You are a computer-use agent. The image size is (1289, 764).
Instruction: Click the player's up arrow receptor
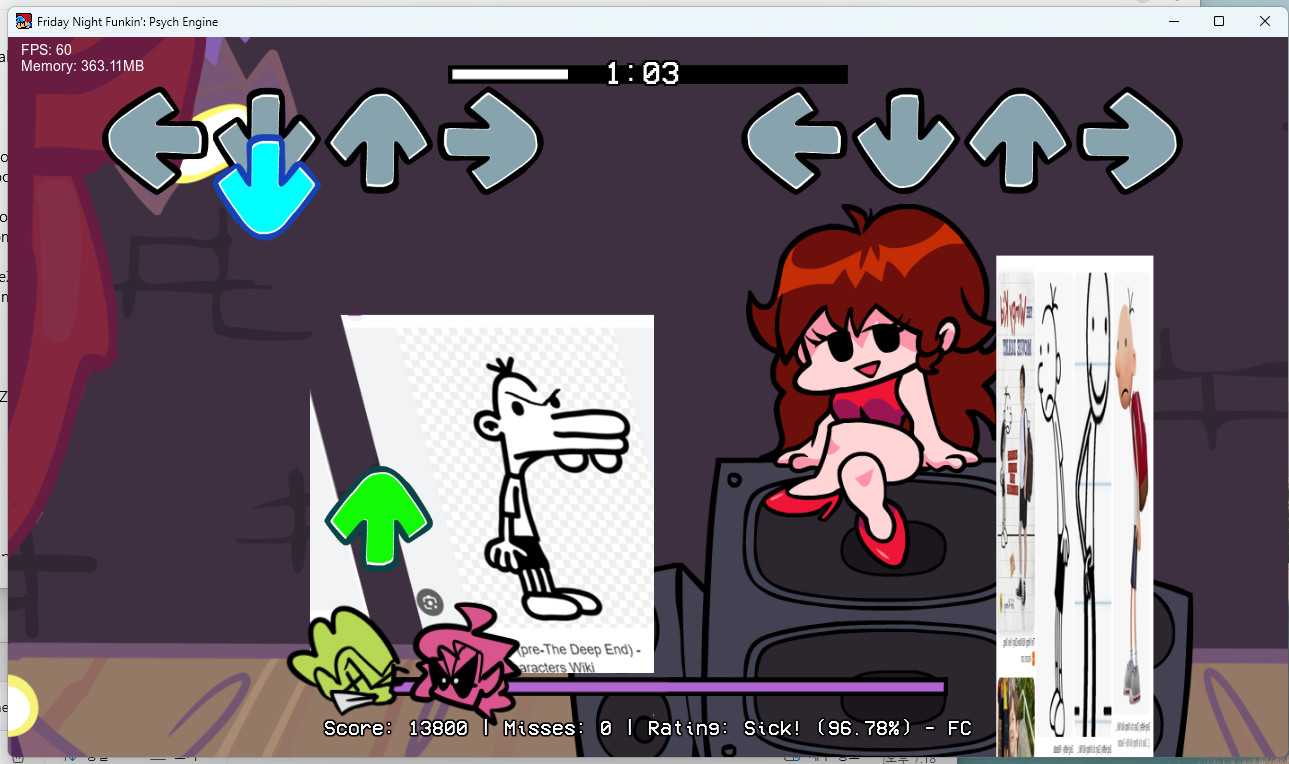click(1018, 141)
